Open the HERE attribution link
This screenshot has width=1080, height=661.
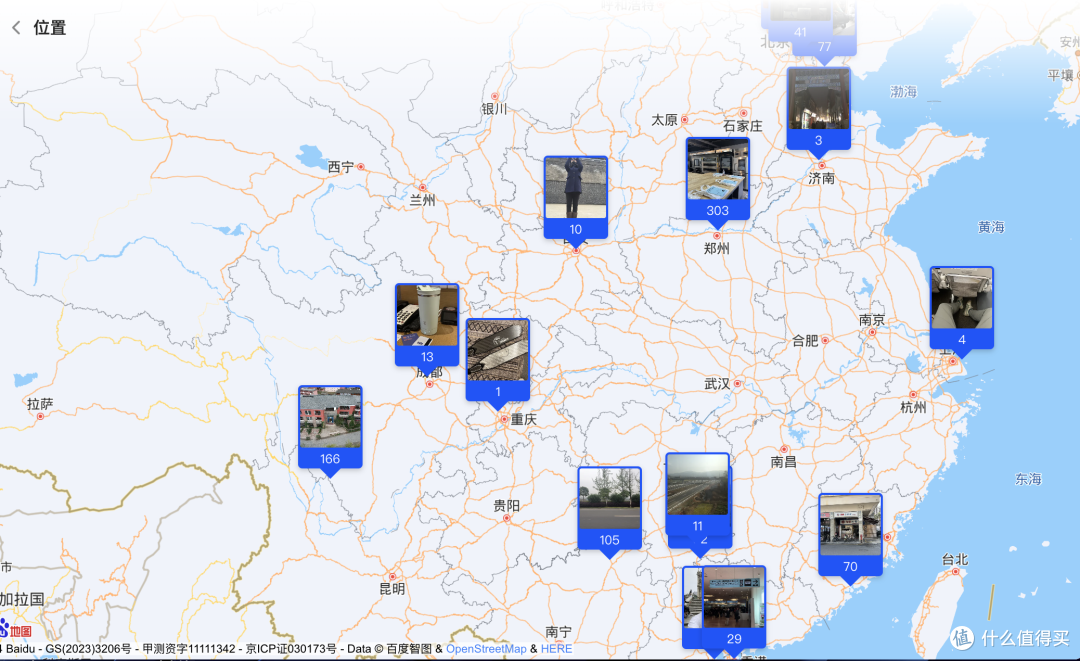[556, 649]
